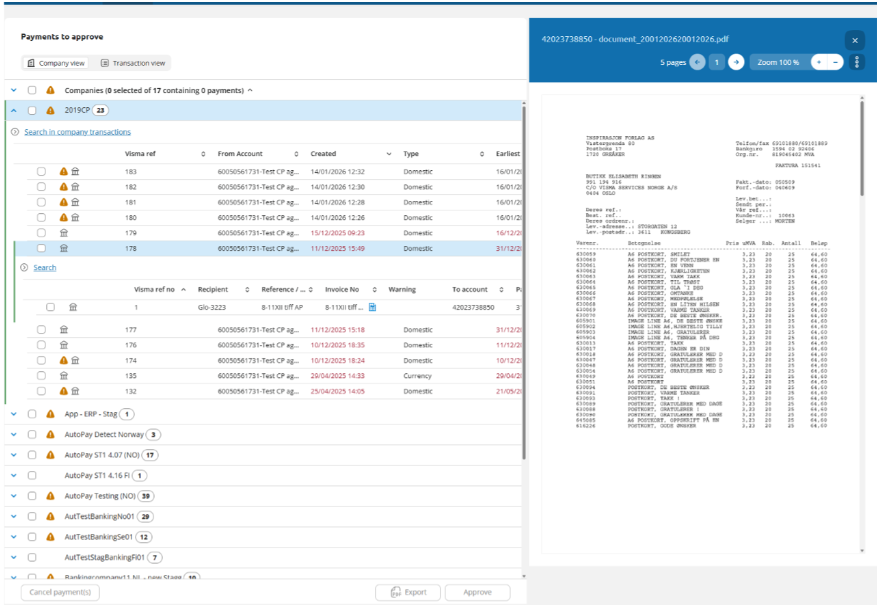
Task: Click bank icon on payment 177 row
Action: (64, 330)
